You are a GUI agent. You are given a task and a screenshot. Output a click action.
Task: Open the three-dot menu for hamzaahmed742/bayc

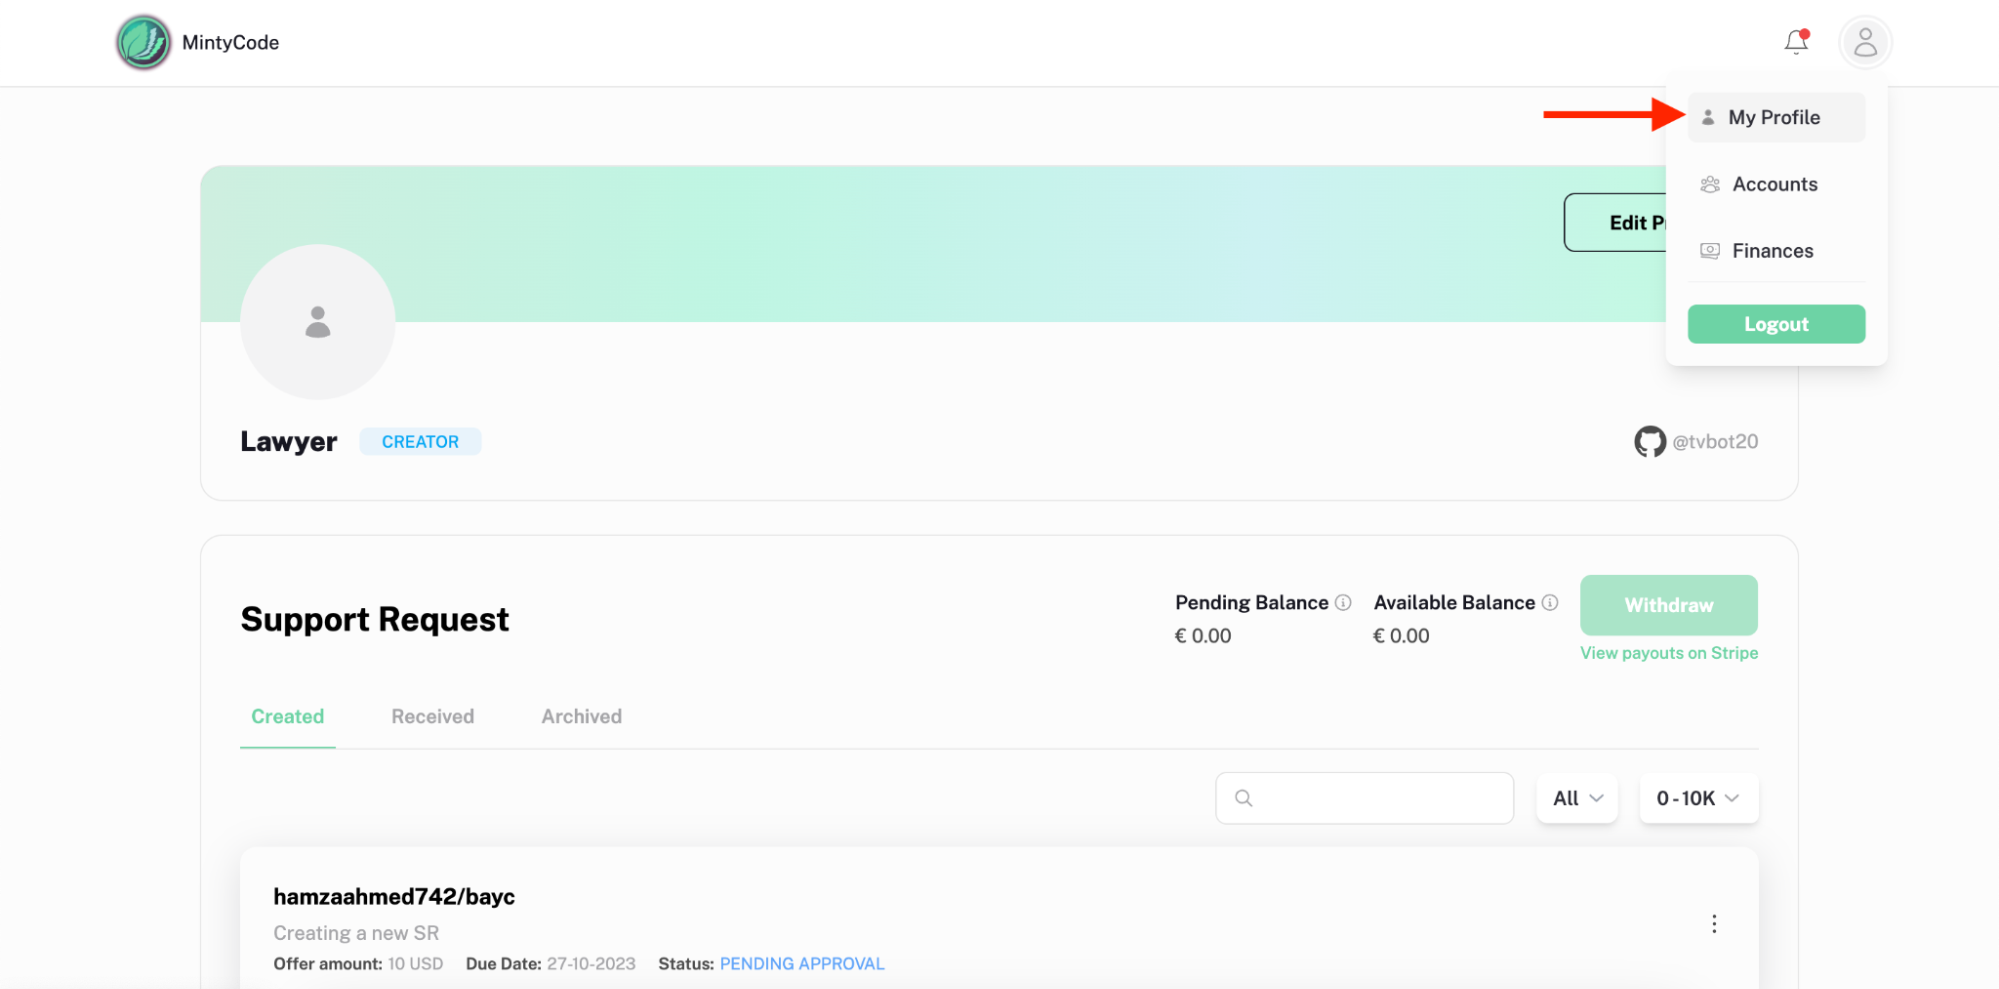(1714, 924)
